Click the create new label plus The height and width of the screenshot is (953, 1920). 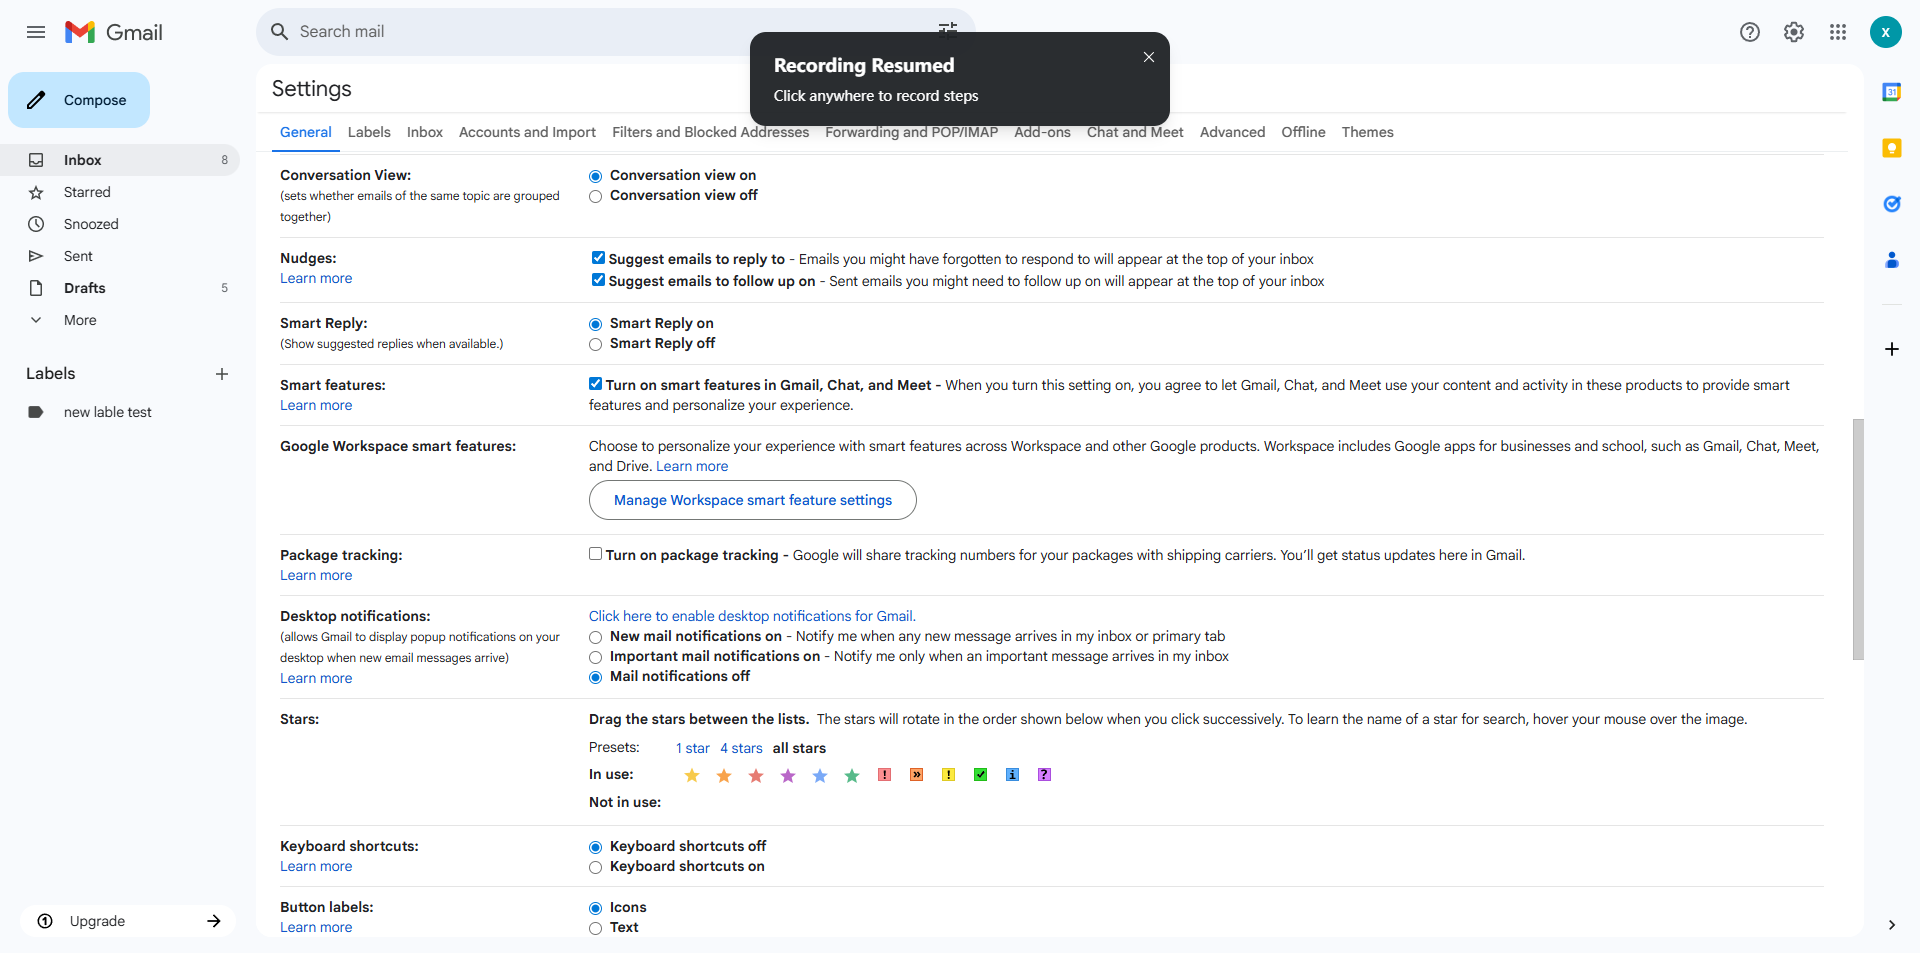(x=222, y=374)
